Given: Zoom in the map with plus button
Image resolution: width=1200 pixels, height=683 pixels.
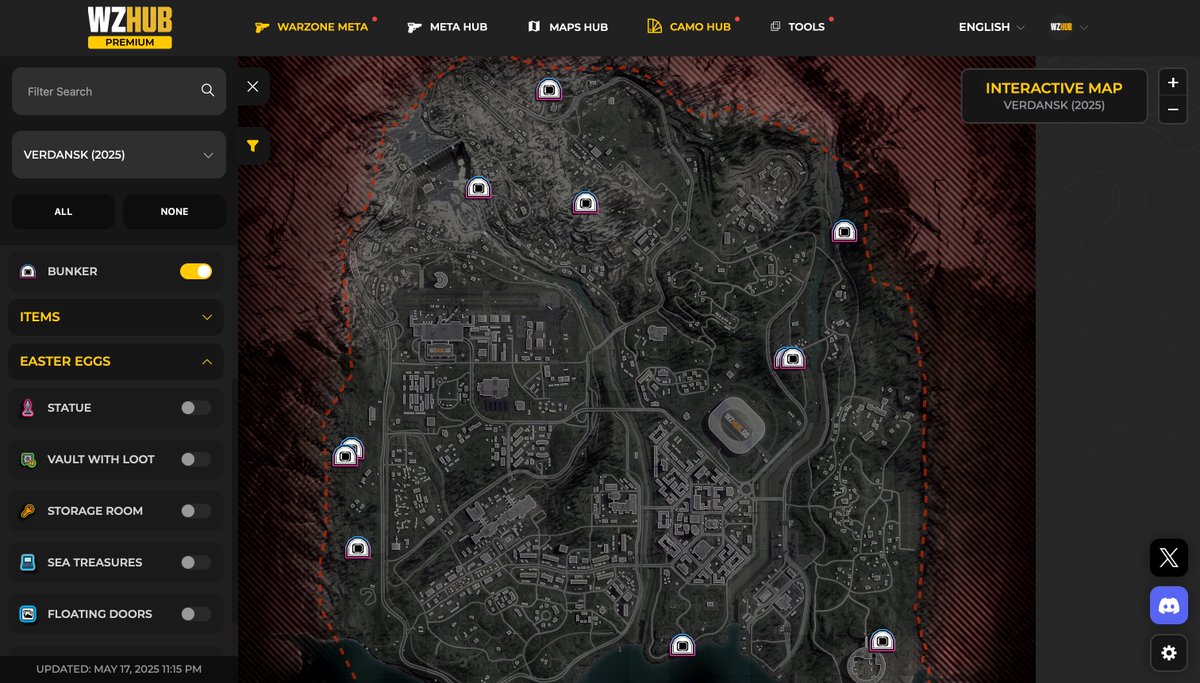Looking at the screenshot, I should click(1173, 83).
